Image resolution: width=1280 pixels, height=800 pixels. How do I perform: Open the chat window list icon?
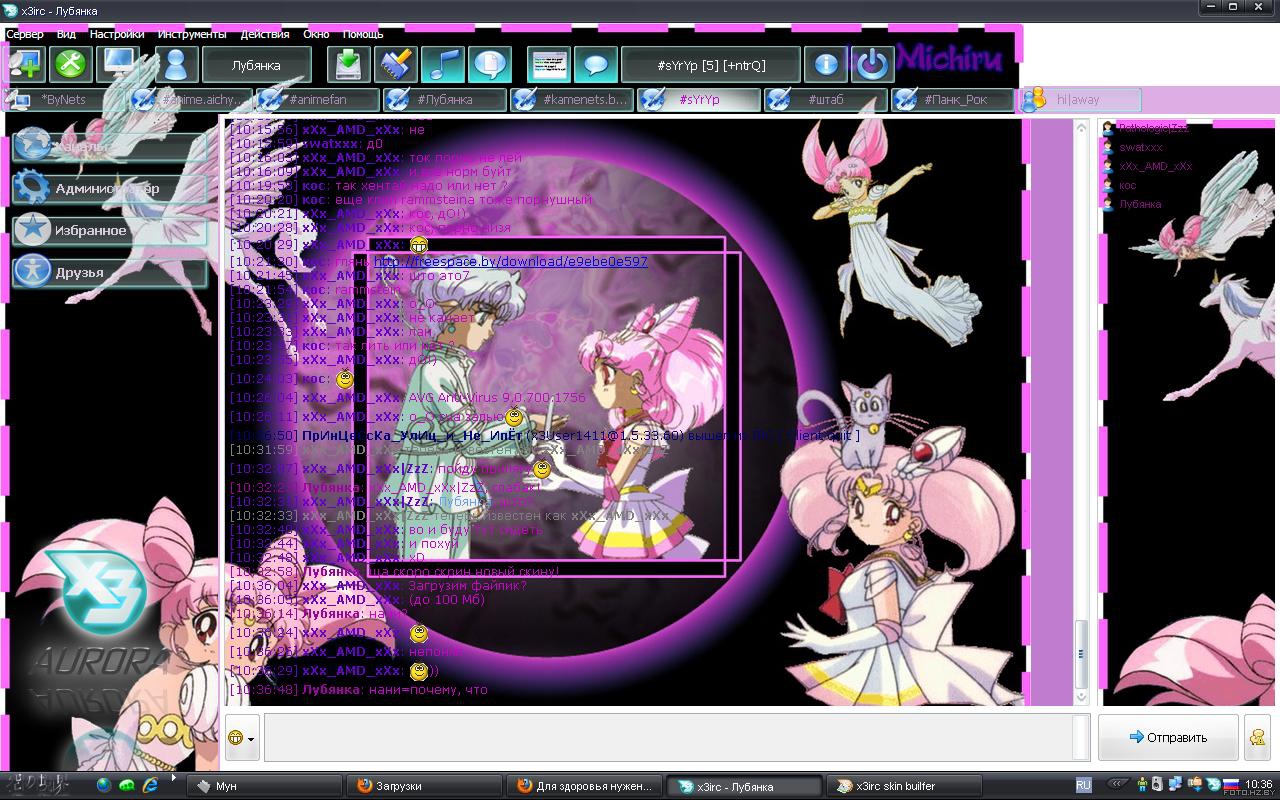pyautogui.click(x=548, y=65)
